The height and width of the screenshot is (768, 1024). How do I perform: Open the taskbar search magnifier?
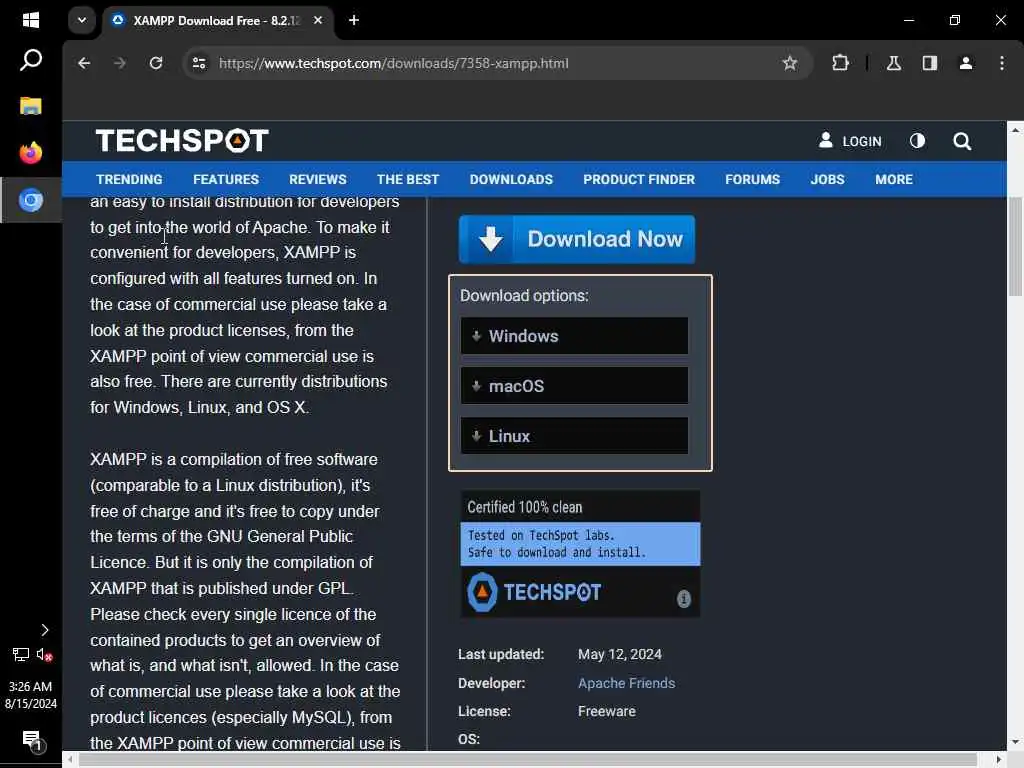click(31, 61)
